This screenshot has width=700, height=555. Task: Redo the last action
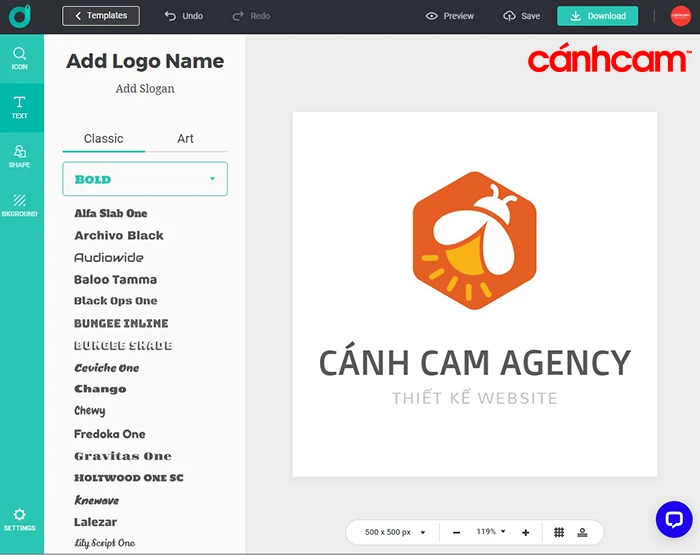coord(251,16)
